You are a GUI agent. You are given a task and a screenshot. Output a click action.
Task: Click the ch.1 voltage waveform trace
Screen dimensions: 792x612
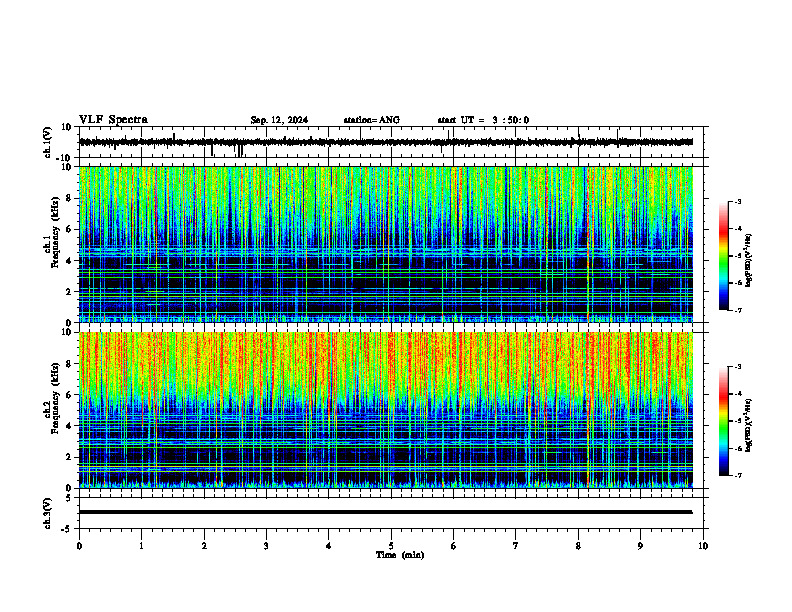386,142
